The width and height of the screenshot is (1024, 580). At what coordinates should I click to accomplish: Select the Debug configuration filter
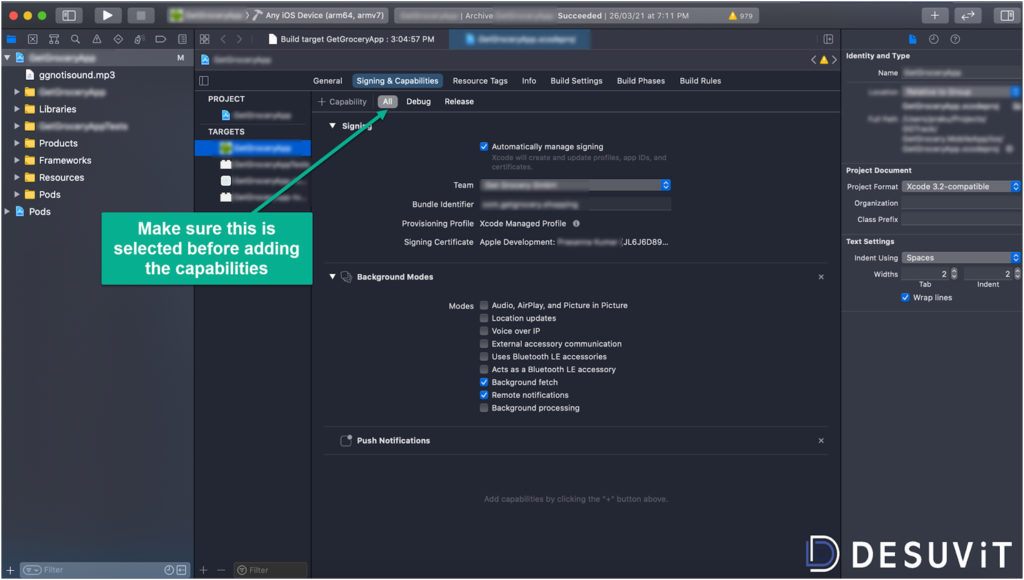(x=418, y=102)
